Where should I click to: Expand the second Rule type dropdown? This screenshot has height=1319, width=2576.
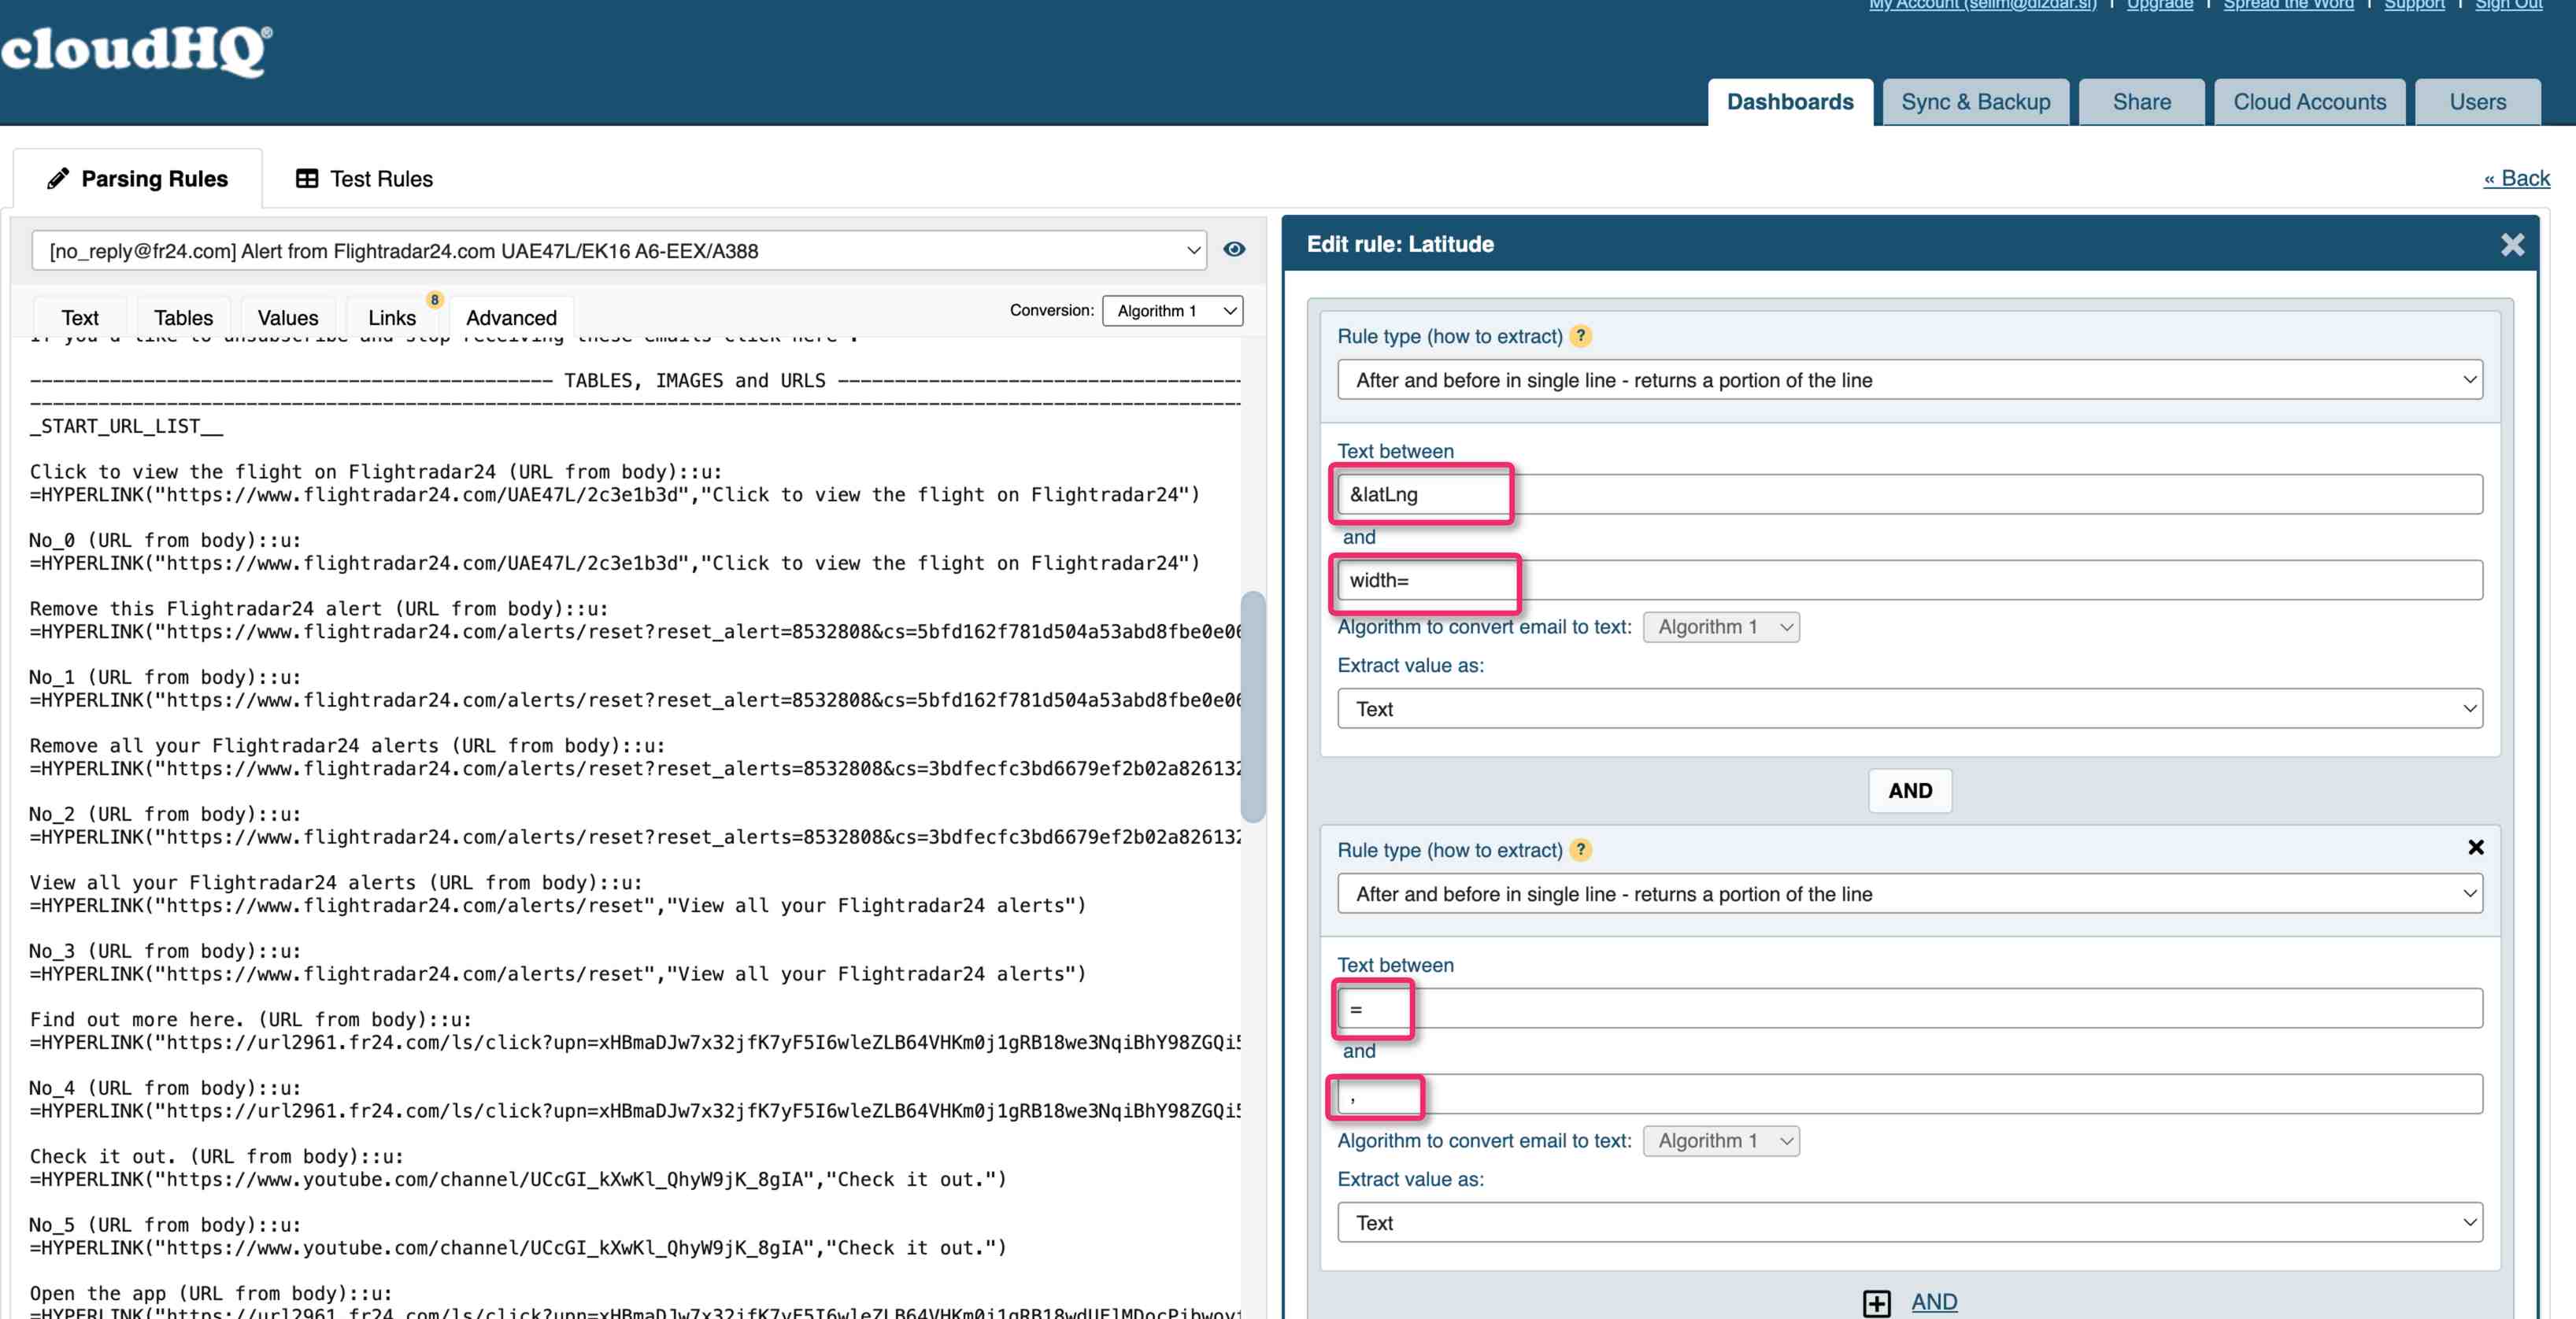point(1909,894)
